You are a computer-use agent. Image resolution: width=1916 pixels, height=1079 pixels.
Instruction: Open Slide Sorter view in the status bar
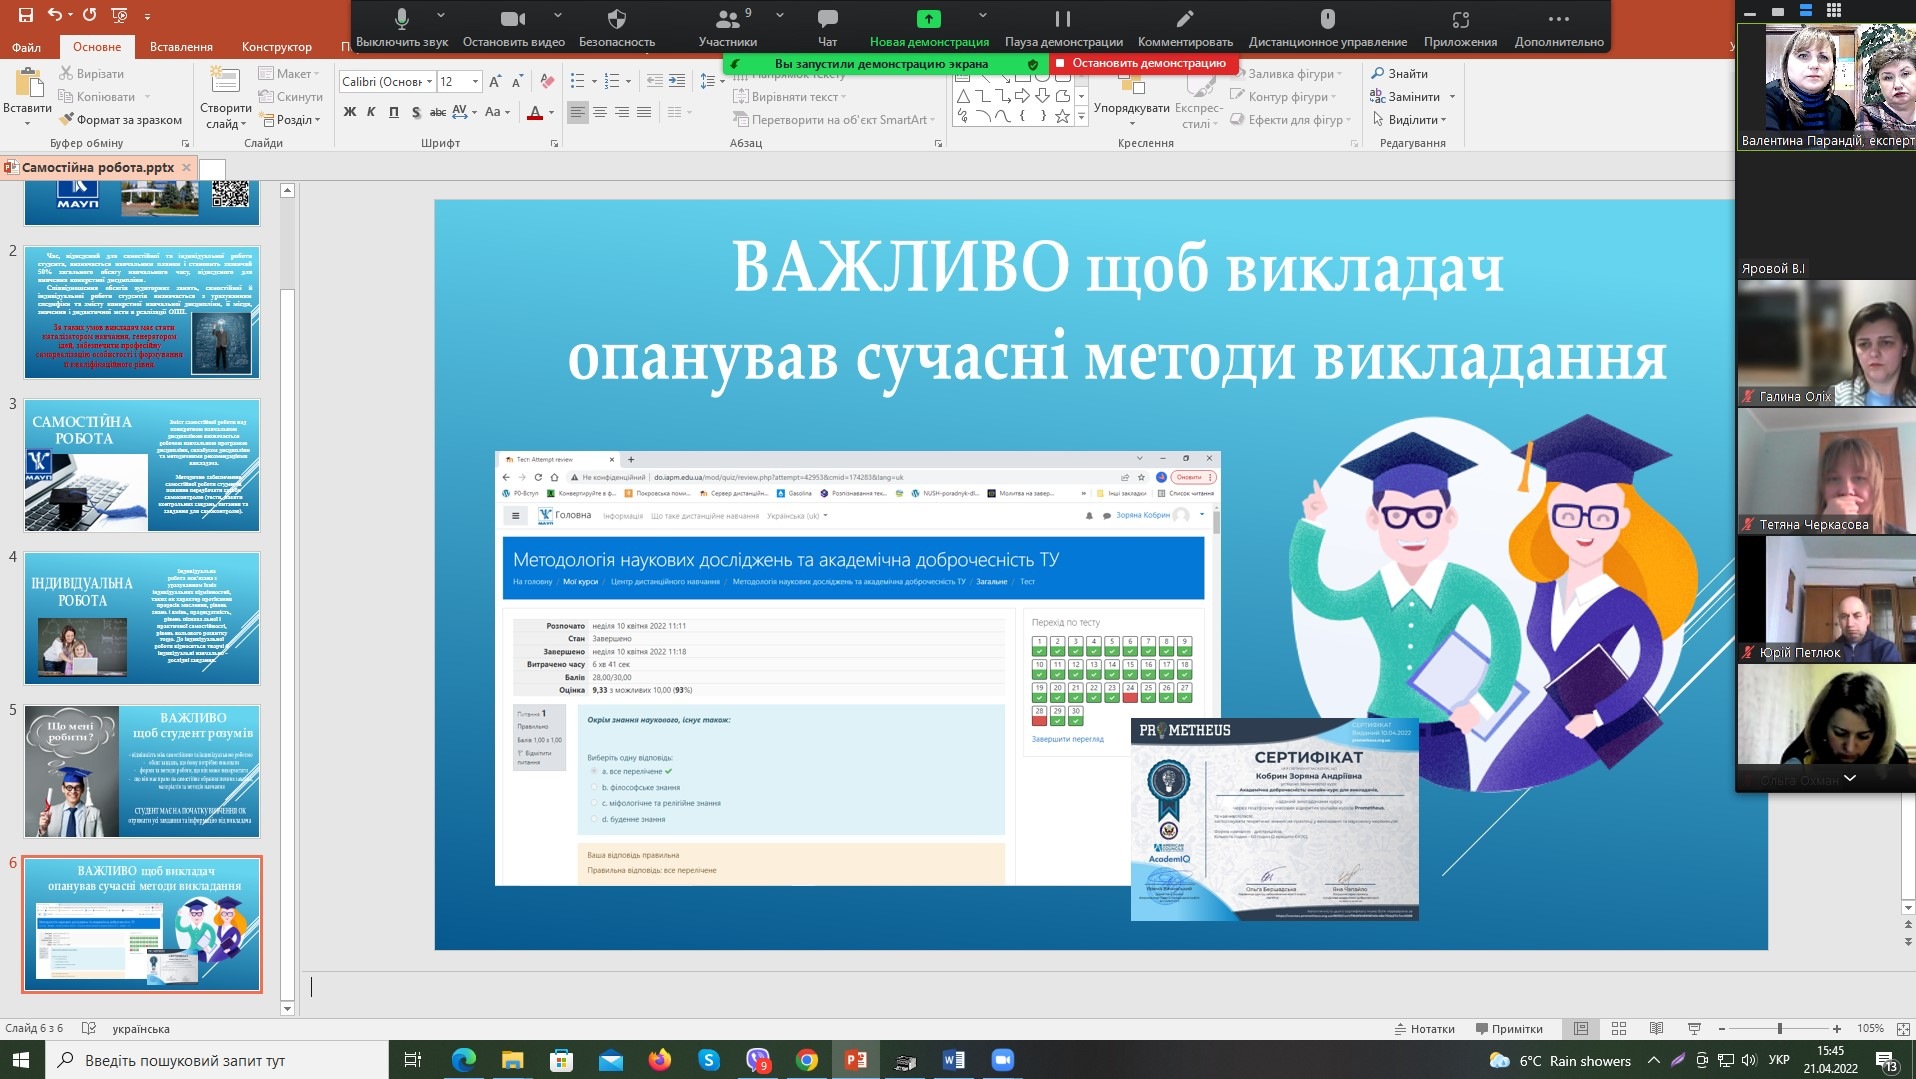[1619, 1029]
